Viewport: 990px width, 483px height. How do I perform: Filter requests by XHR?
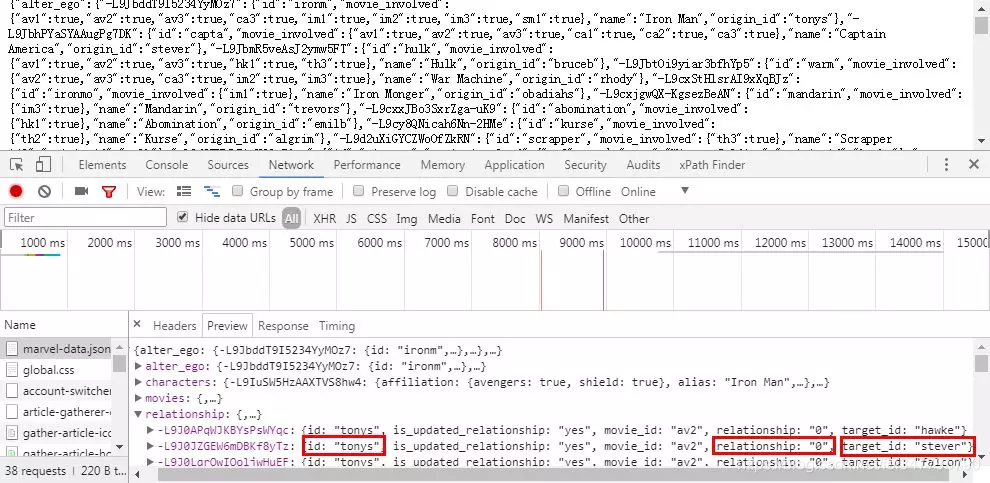(x=325, y=218)
